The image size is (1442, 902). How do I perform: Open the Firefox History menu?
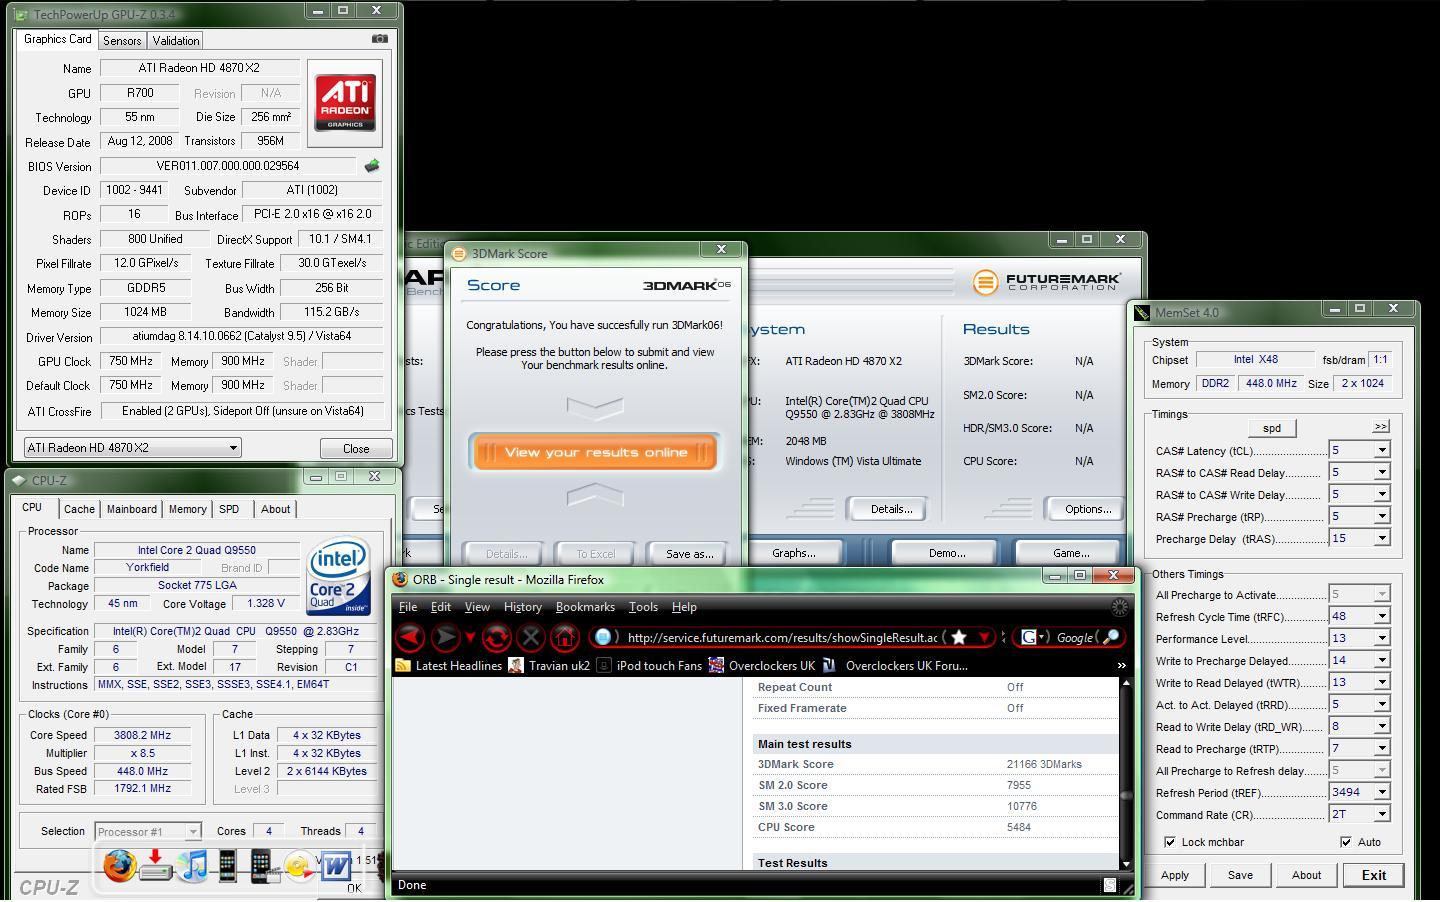[x=522, y=607]
